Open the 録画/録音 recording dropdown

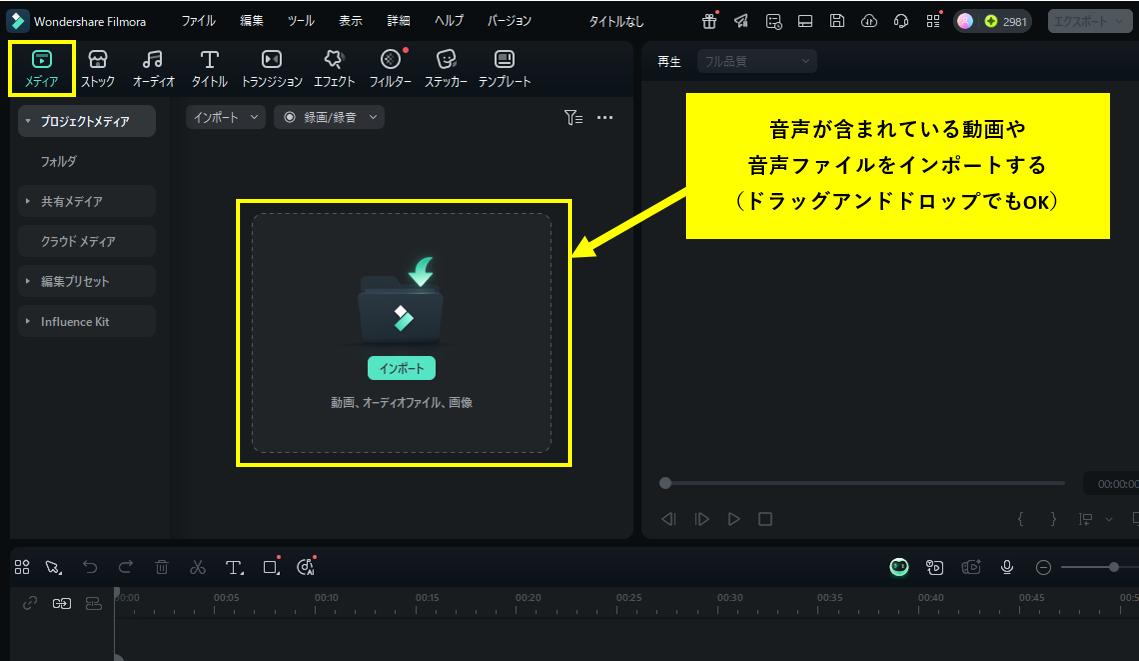tap(329, 116)
